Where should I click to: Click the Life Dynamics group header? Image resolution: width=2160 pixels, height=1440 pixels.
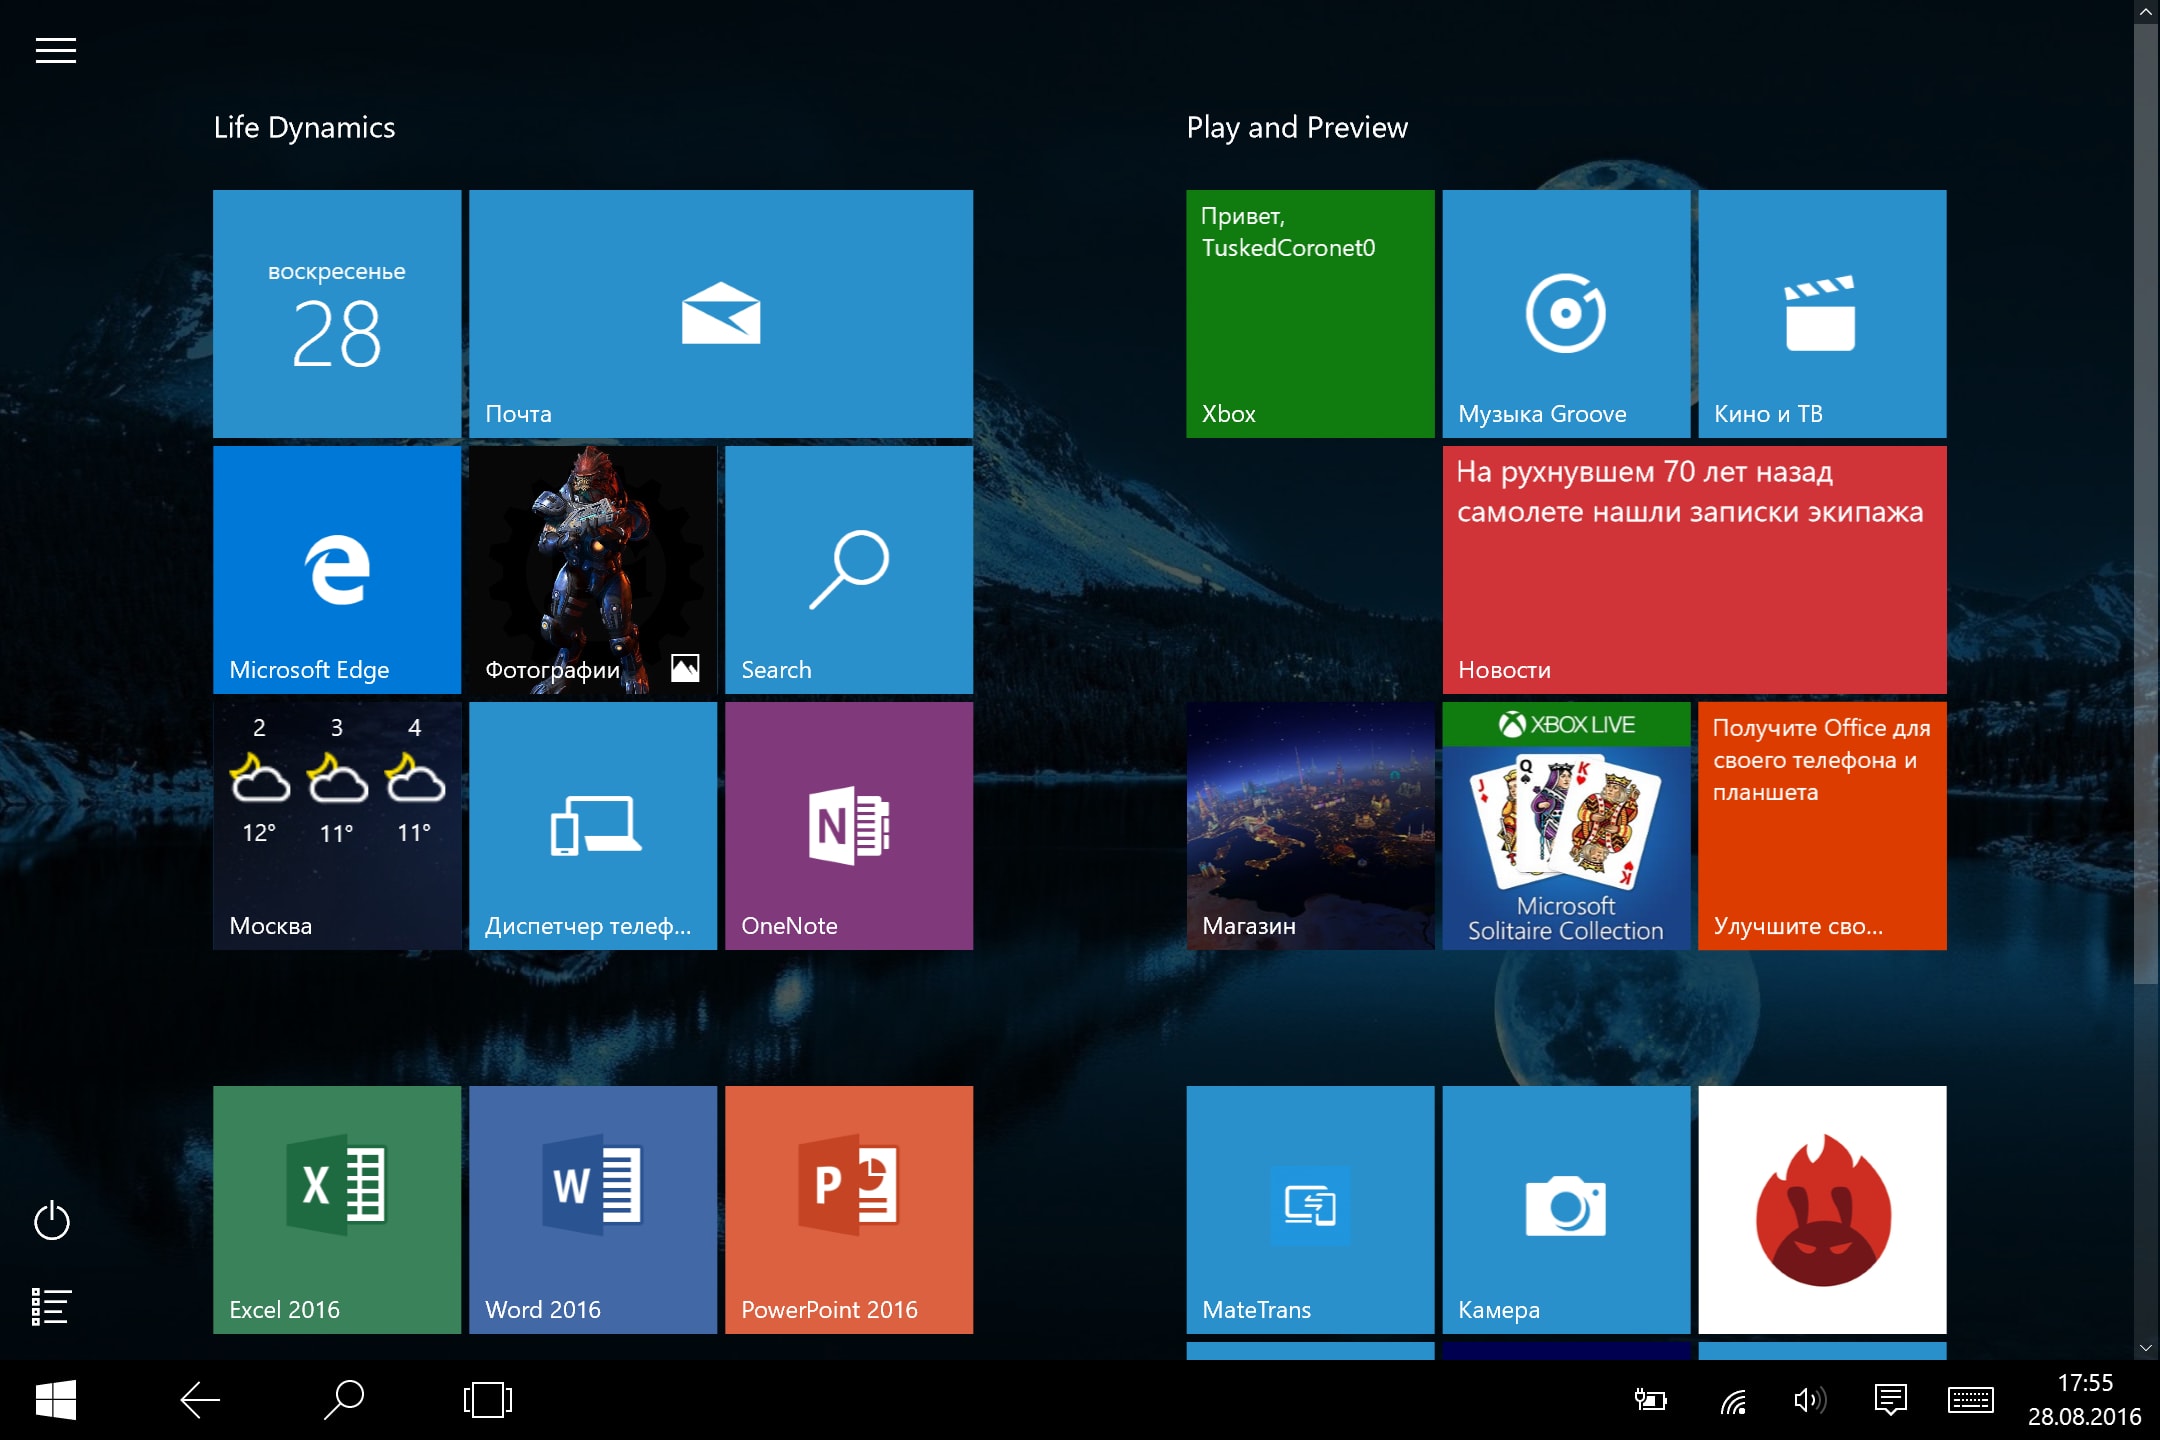click(x=304, y=128)
